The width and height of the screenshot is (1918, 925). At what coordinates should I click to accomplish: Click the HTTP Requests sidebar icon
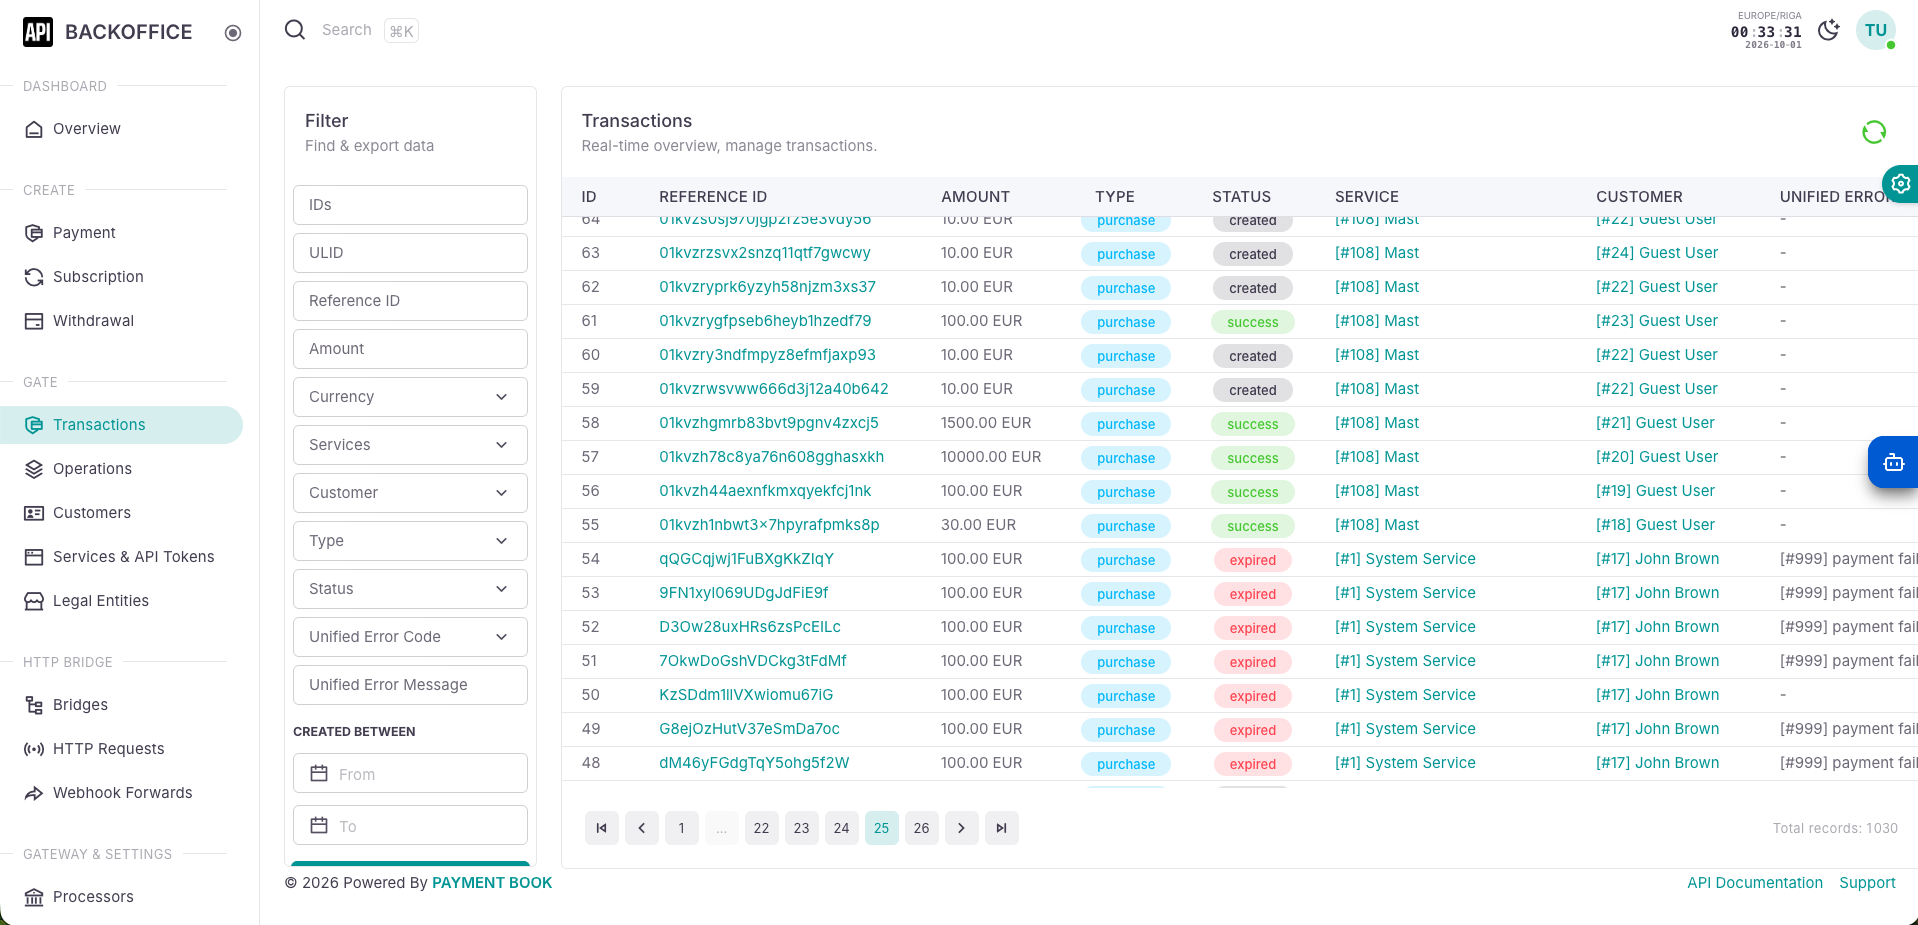pyautogui.click(x=34, y=749)
